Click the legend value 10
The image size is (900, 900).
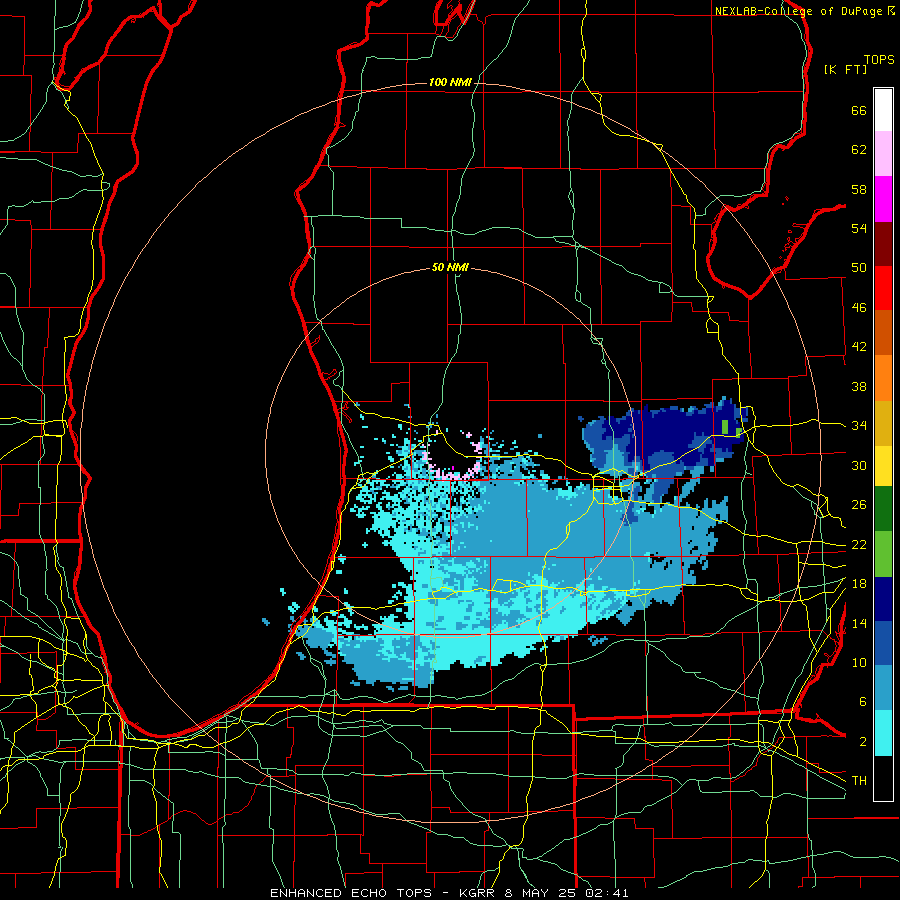859,663
